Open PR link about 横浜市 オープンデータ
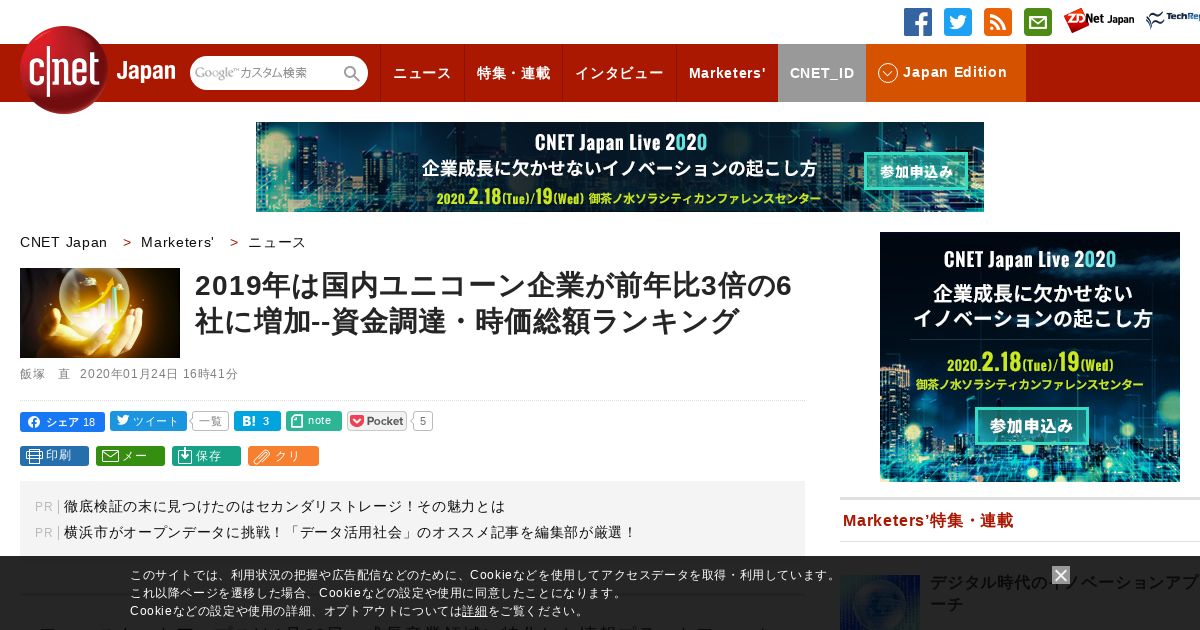1200x630 pixels. [350, 532]
